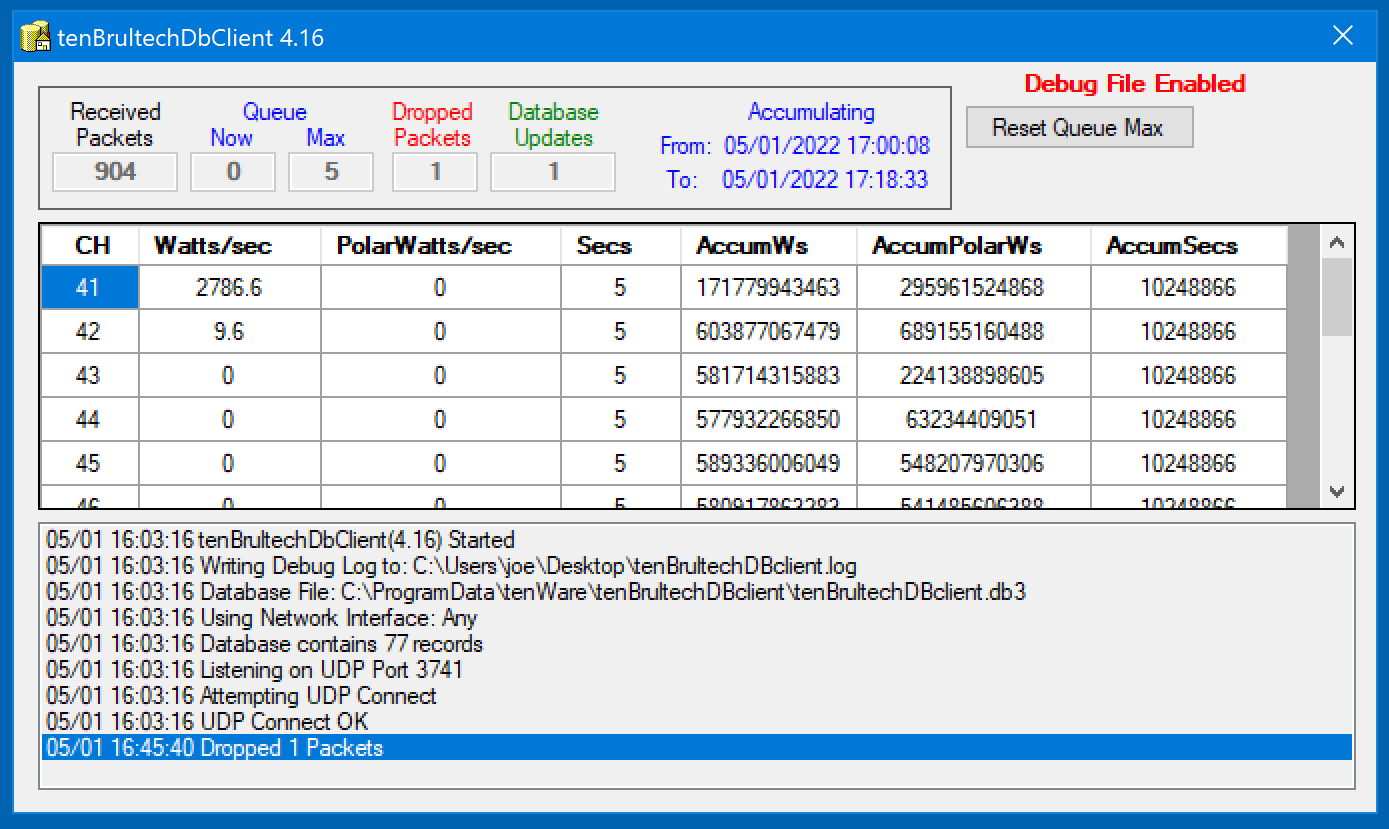Select the Dropped Packets counter field

435,172
